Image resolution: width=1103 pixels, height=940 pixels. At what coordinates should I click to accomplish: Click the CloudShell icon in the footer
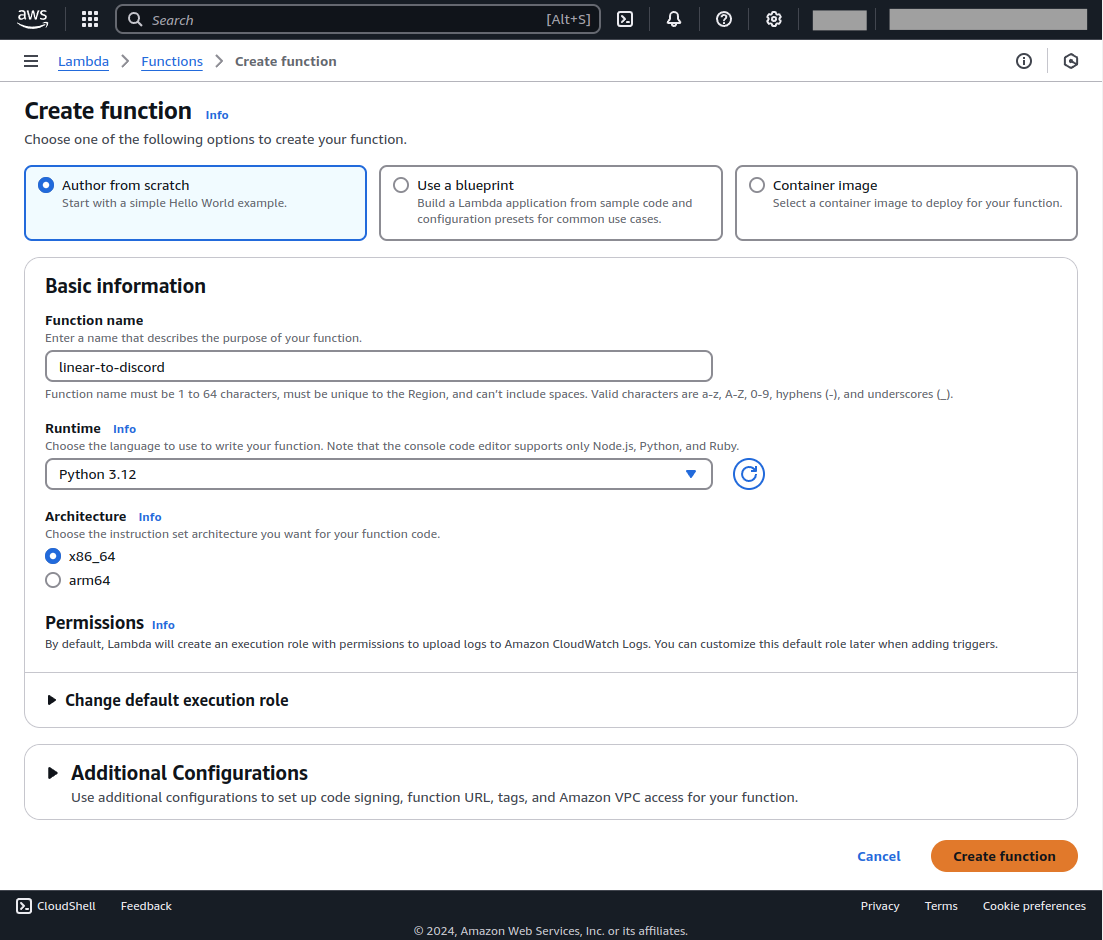click(x=24, y=906)
